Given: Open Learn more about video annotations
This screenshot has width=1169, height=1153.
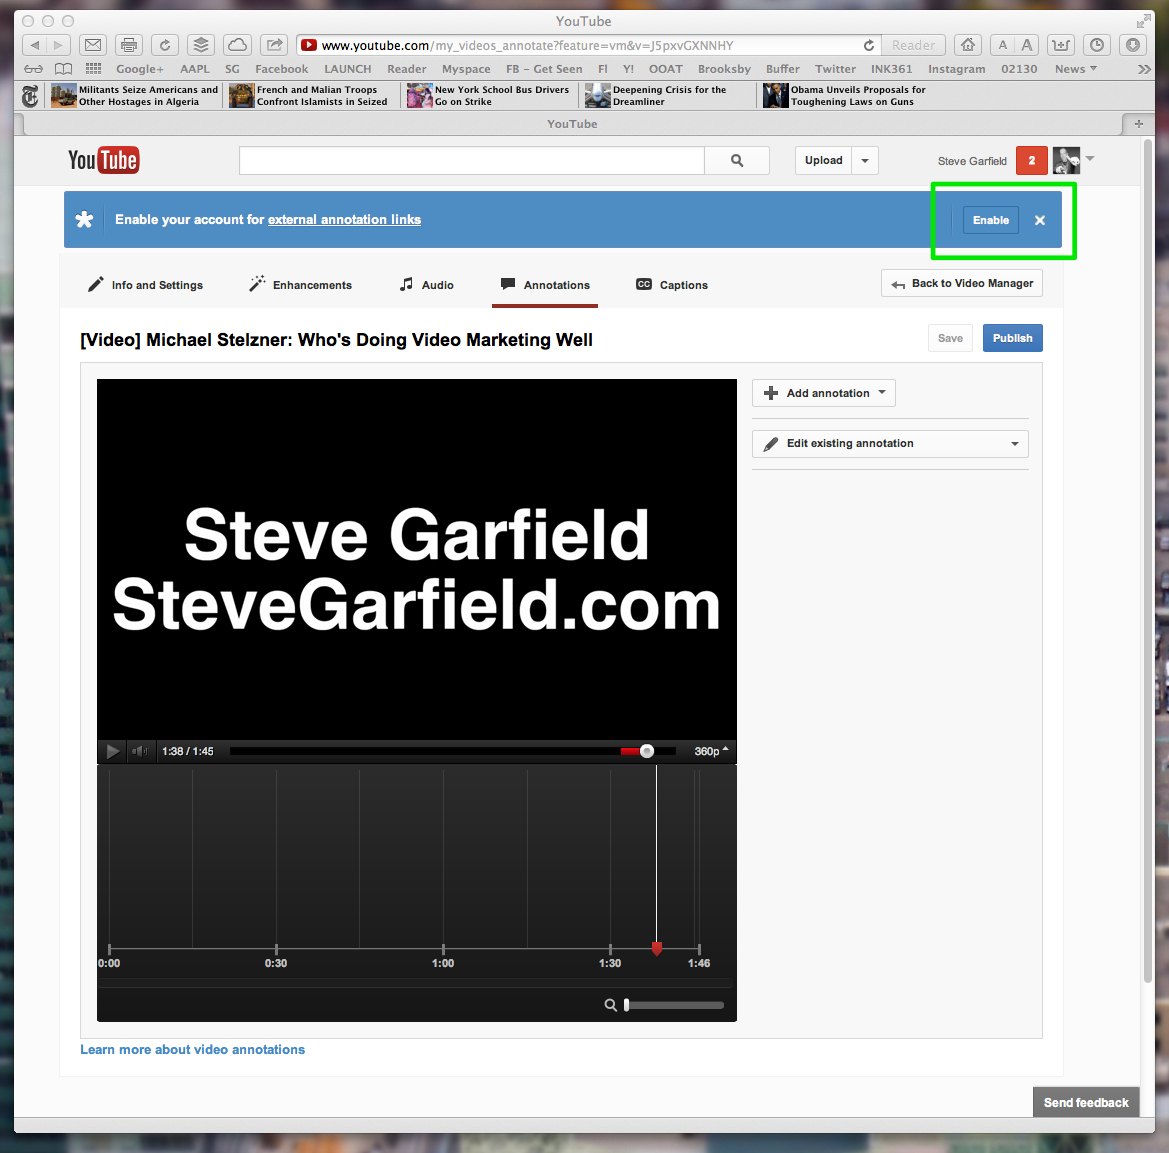Looking at the screenshot, I should click(192, 1049).
